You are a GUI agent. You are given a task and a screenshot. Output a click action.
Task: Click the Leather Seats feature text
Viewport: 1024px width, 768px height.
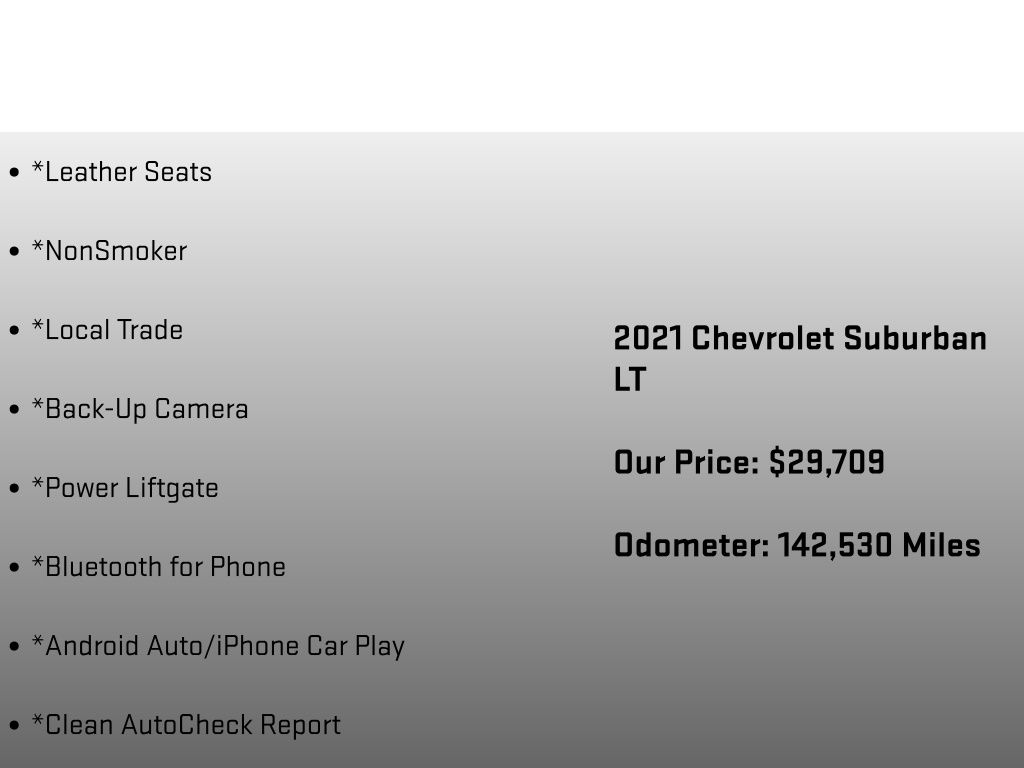click(122, 172)
